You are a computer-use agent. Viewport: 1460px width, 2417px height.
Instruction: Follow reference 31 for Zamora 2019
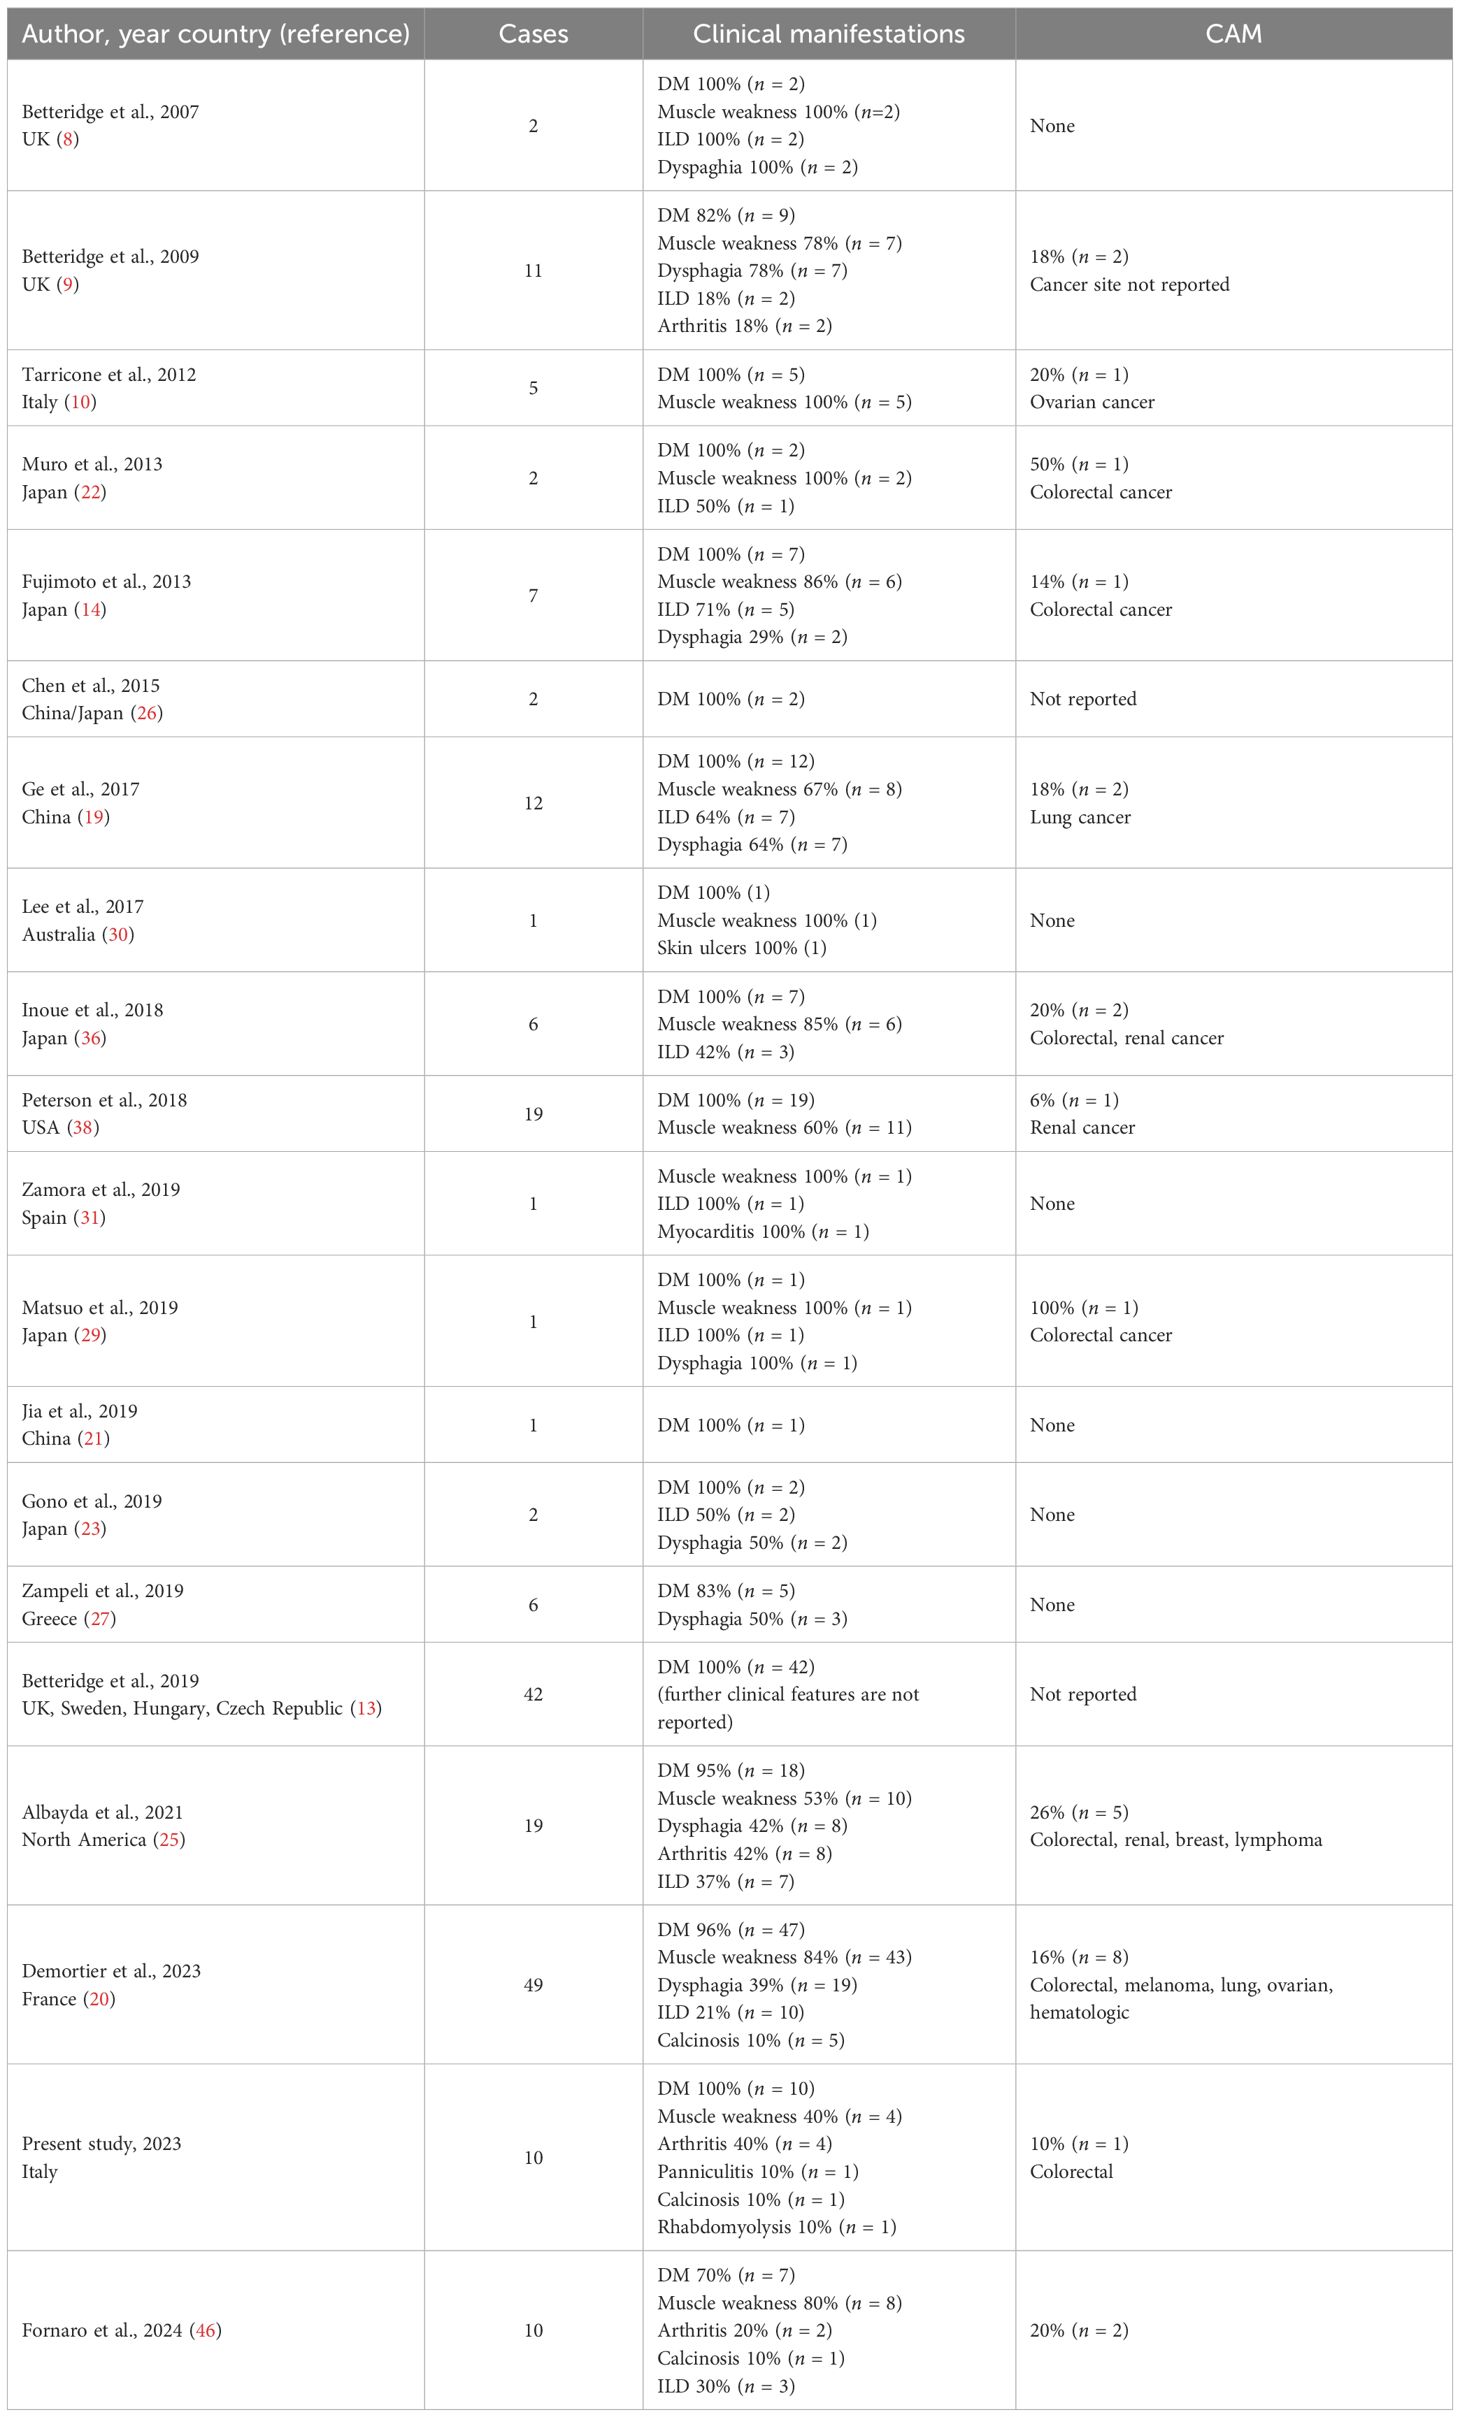click(90, 1218)
